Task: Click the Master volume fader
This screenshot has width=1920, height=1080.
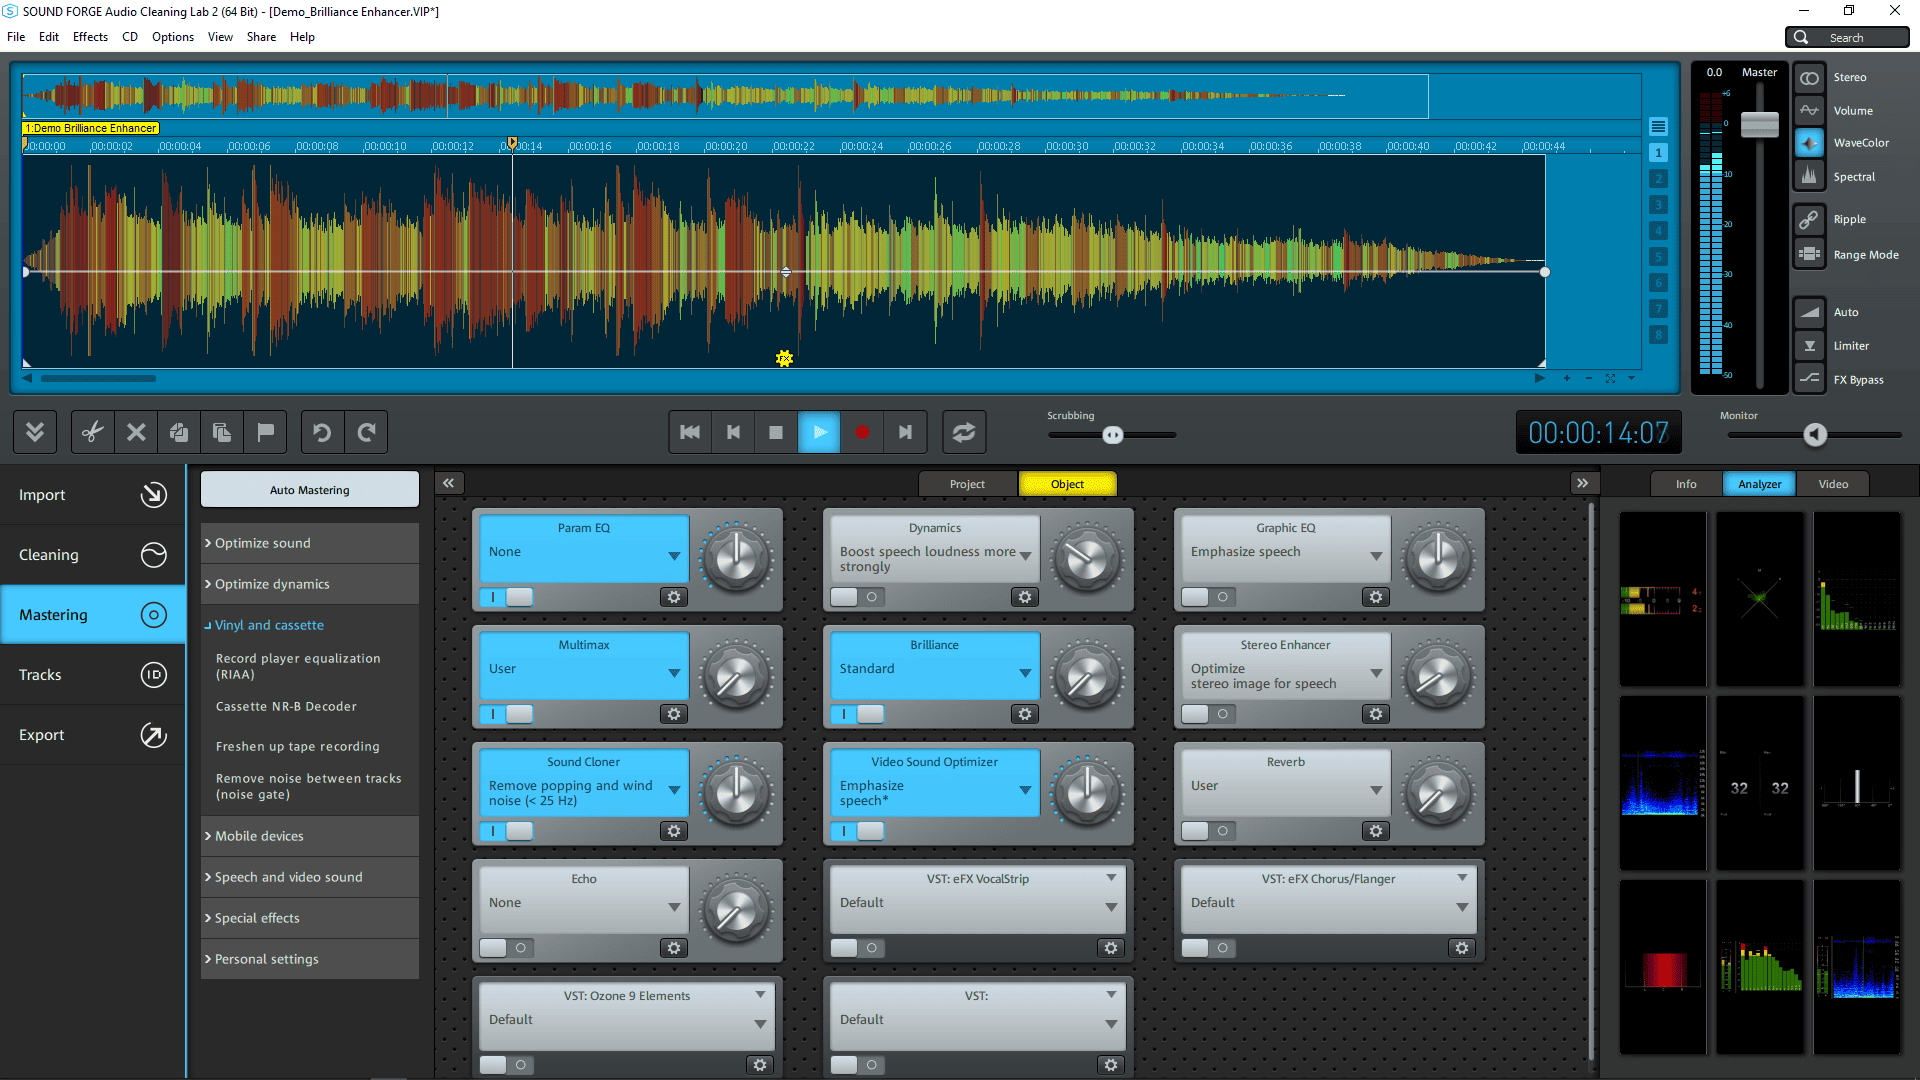Action: pos(1759,125)
